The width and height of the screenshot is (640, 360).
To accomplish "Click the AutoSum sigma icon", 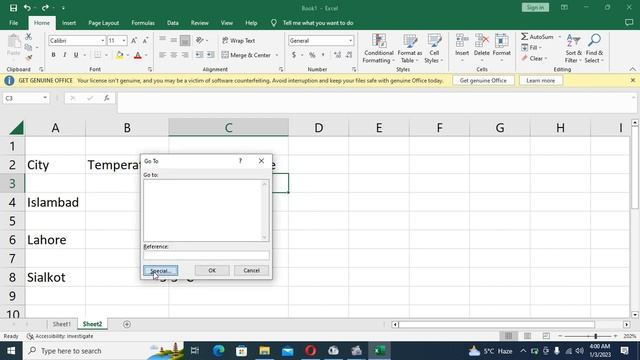I will click(x=524, y=37).
